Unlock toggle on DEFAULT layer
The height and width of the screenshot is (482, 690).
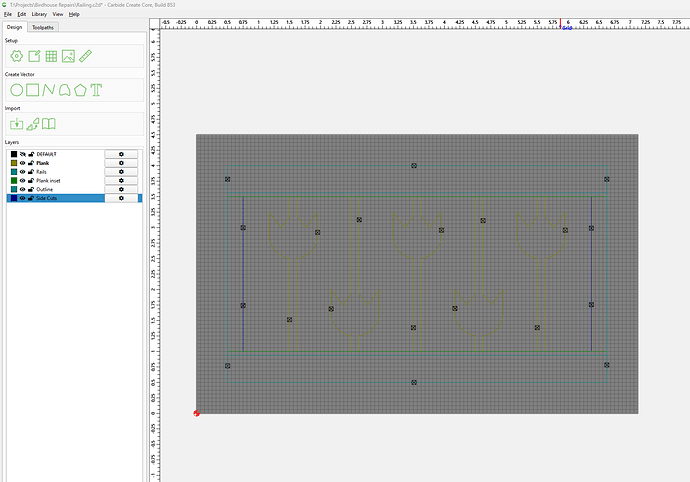[x=31, y=154]
